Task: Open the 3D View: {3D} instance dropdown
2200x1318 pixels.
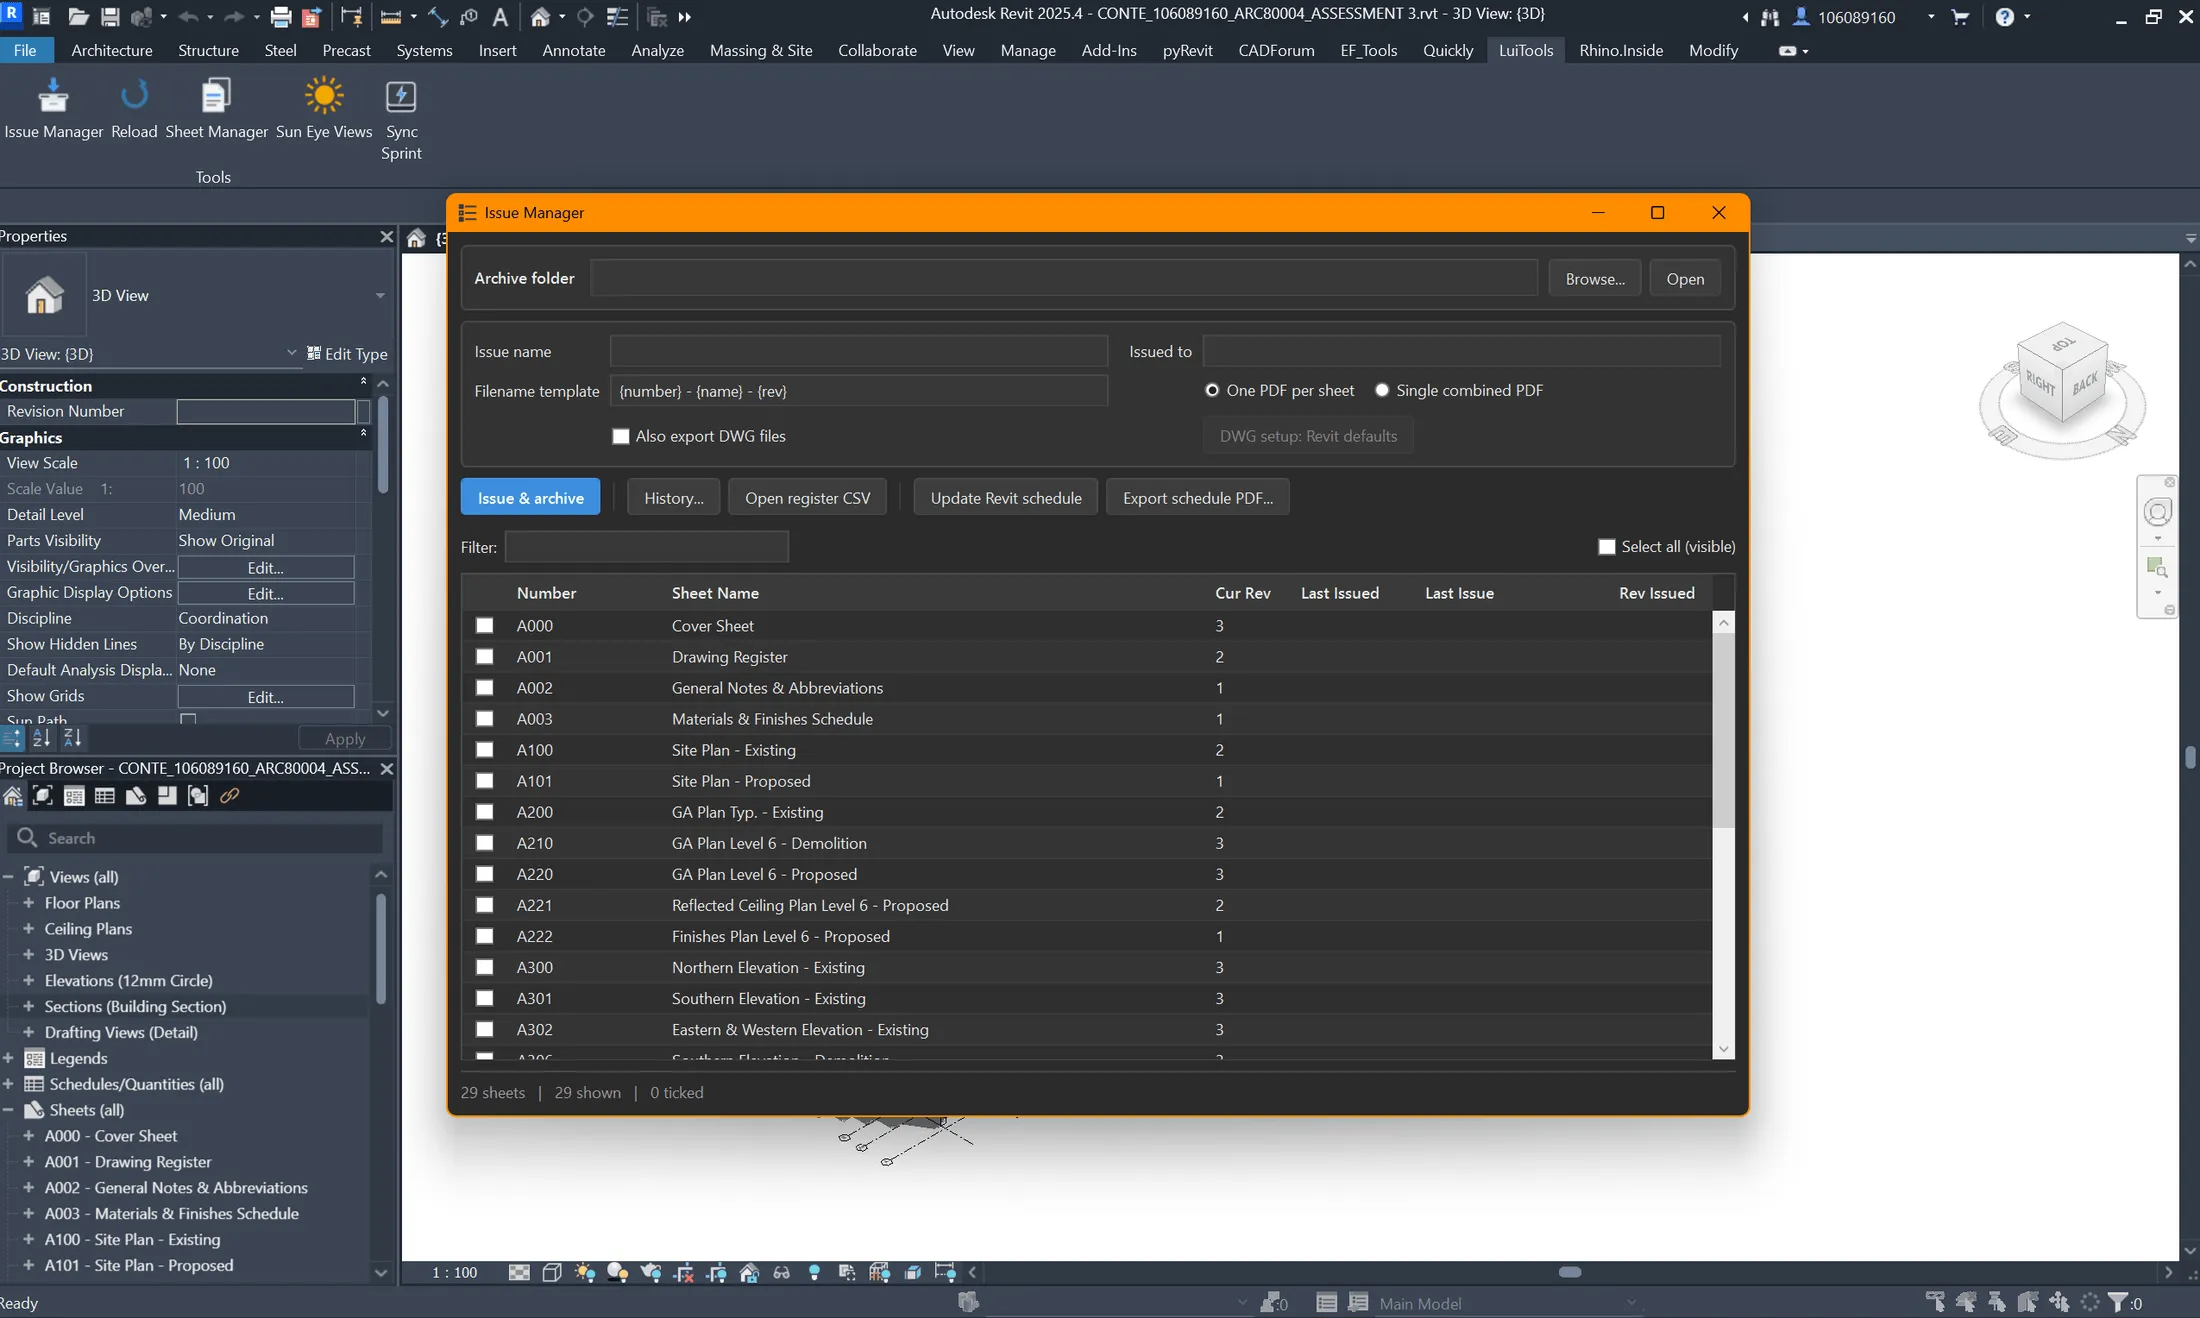Action: (x=291, y=353)
